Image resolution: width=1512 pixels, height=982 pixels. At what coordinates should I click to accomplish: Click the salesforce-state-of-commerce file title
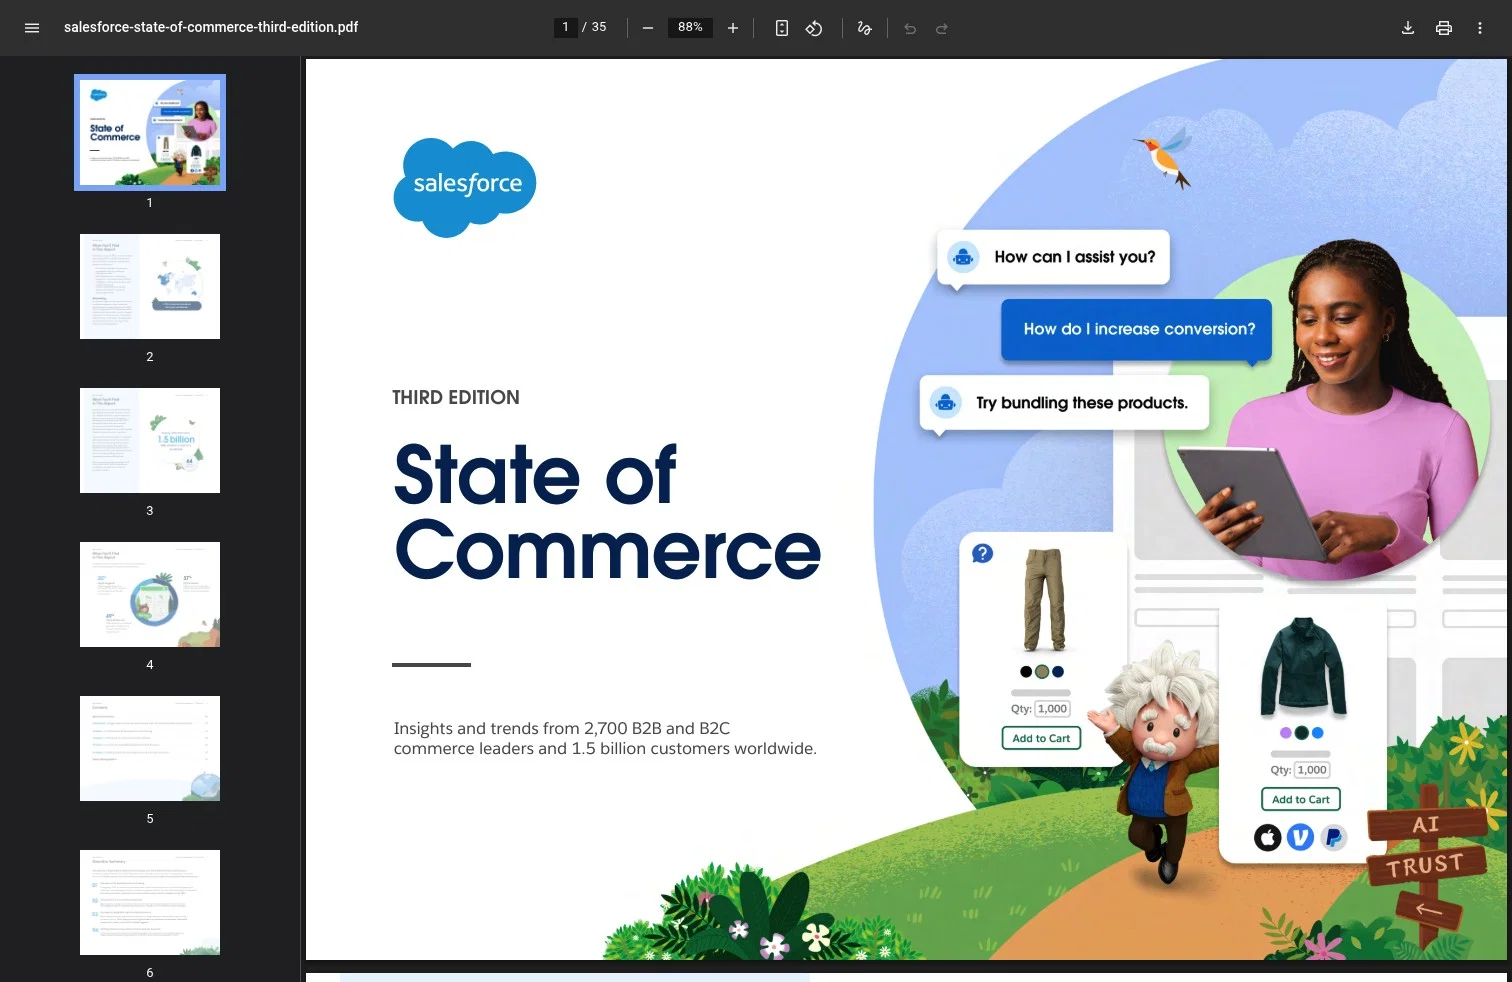pos(211,27)
